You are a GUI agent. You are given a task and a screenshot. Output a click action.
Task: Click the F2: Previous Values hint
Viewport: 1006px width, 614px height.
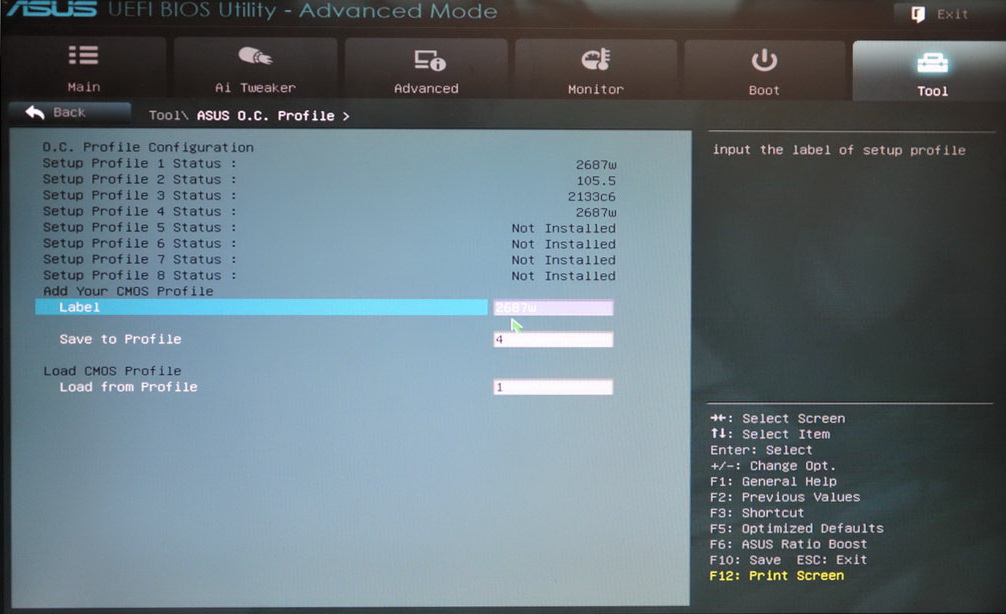pos(785,497)
